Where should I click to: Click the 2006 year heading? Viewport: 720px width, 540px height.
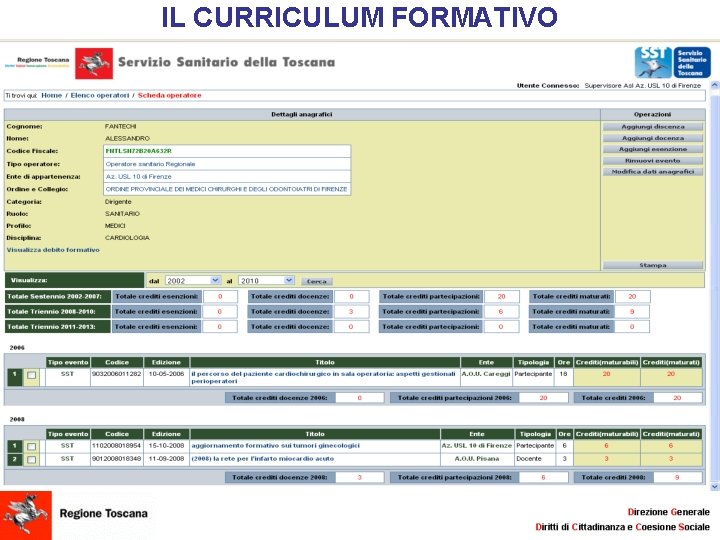[17, 348]
